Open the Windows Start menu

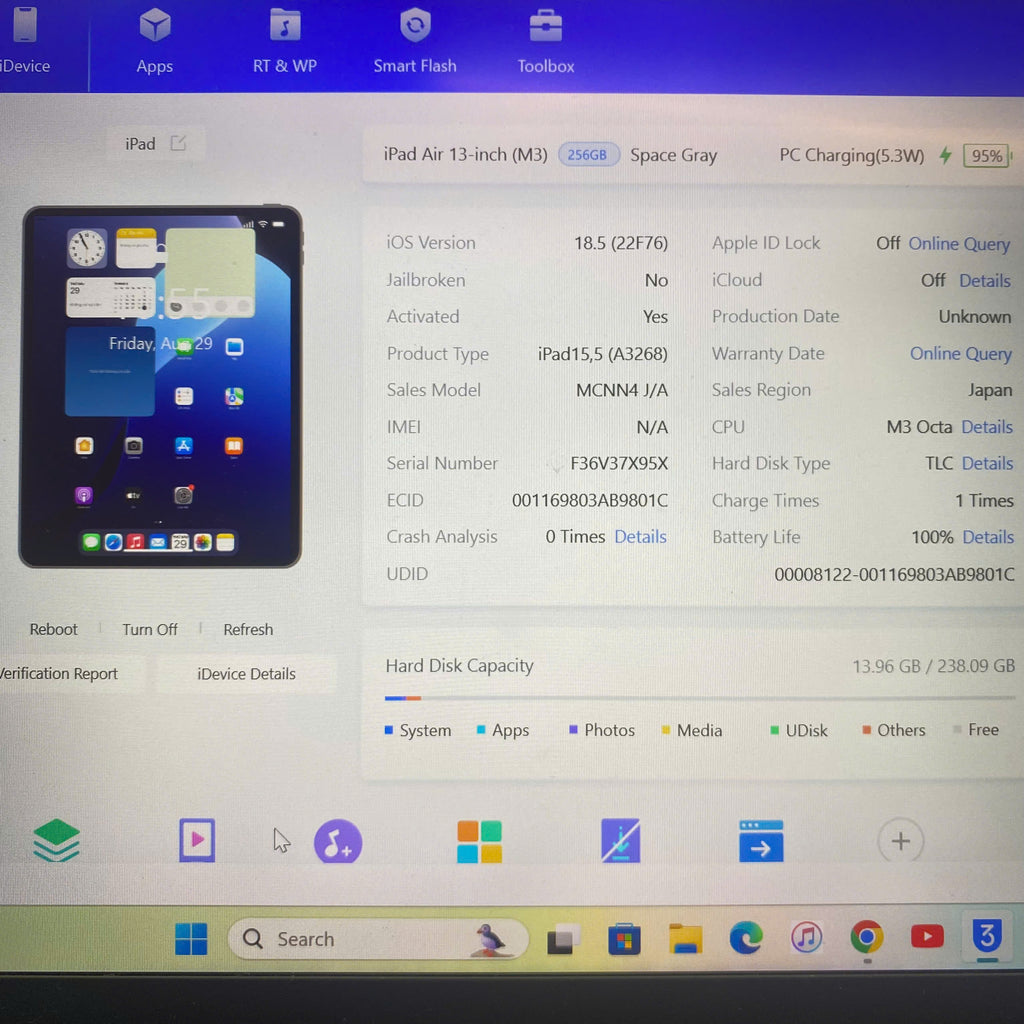point(191,939)
